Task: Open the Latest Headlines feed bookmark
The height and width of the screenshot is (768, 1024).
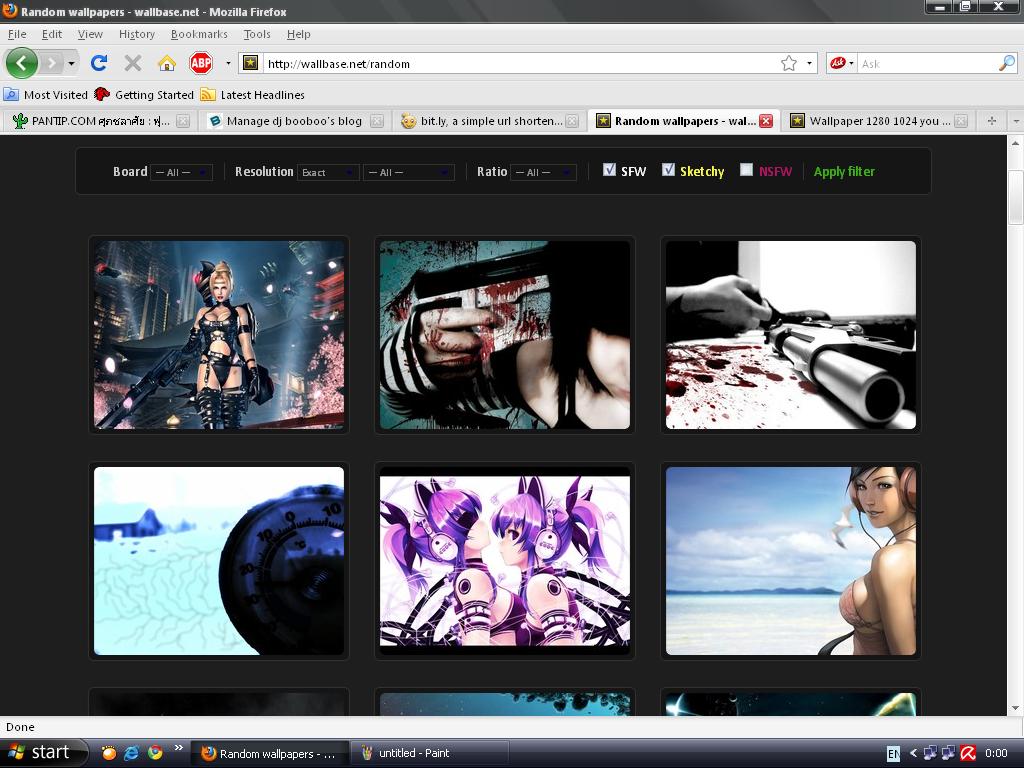Action: tap(253, 95)
